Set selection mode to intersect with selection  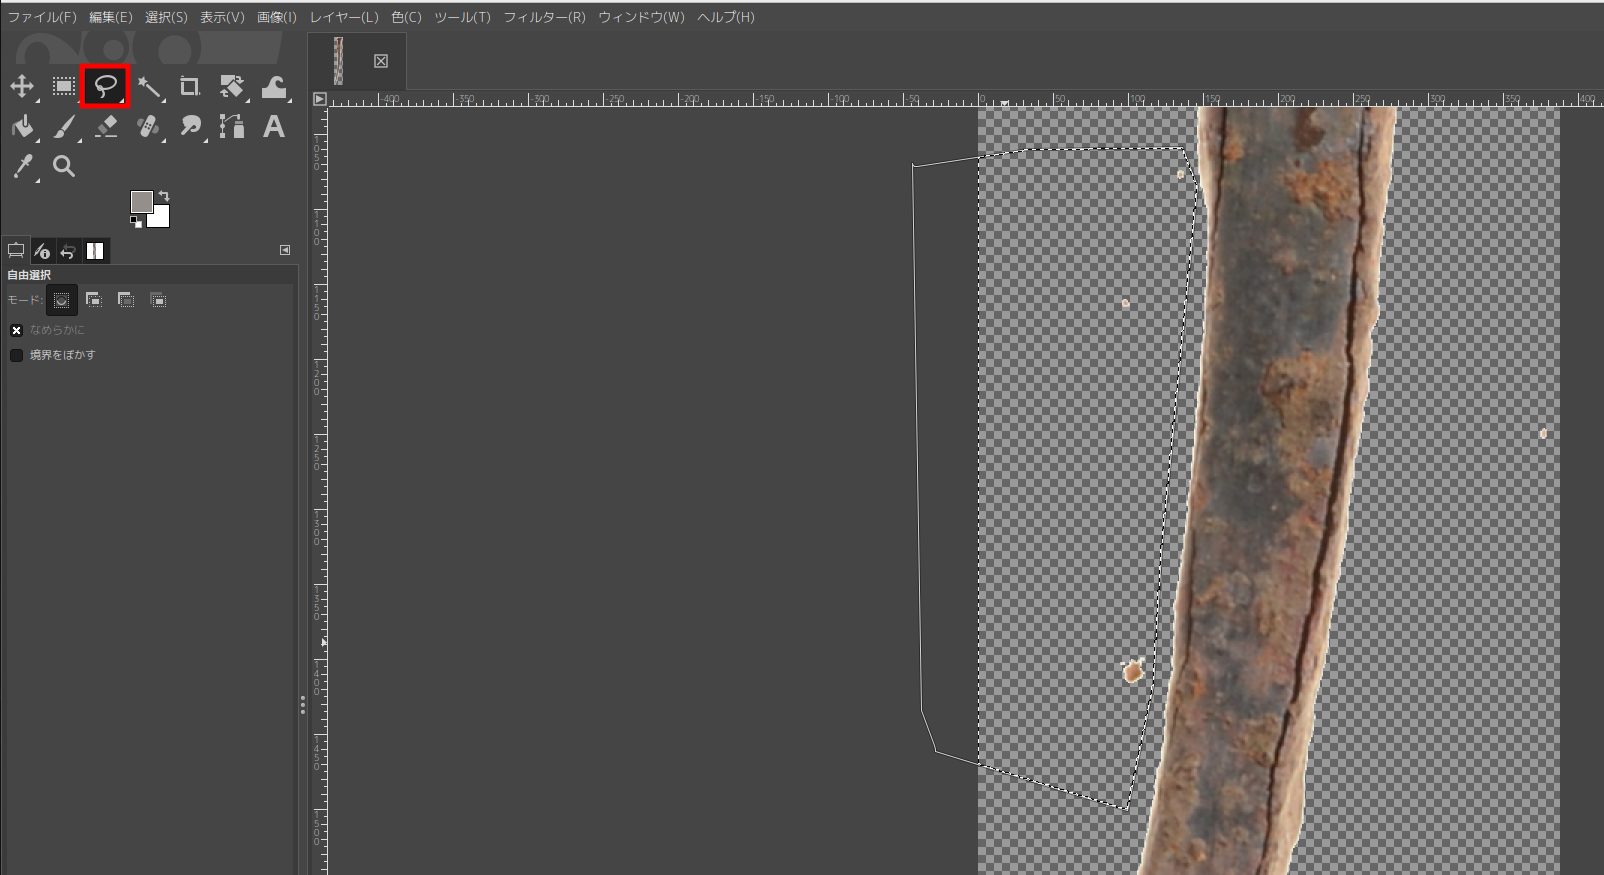tap(158, 300)
